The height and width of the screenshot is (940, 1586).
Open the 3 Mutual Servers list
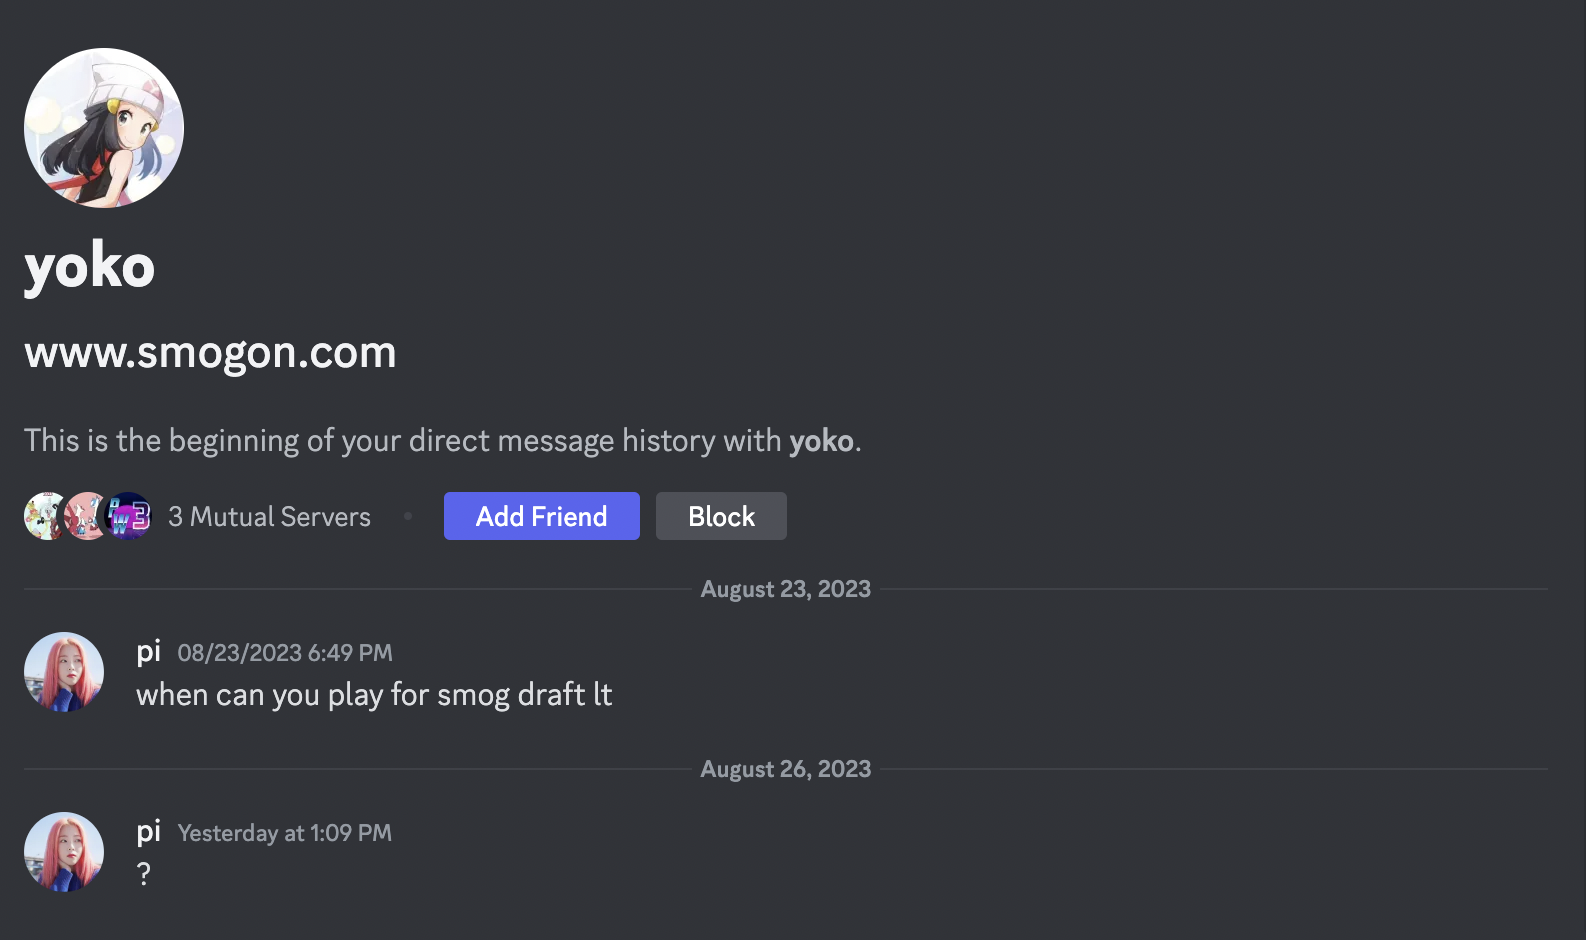click(269, 517)
